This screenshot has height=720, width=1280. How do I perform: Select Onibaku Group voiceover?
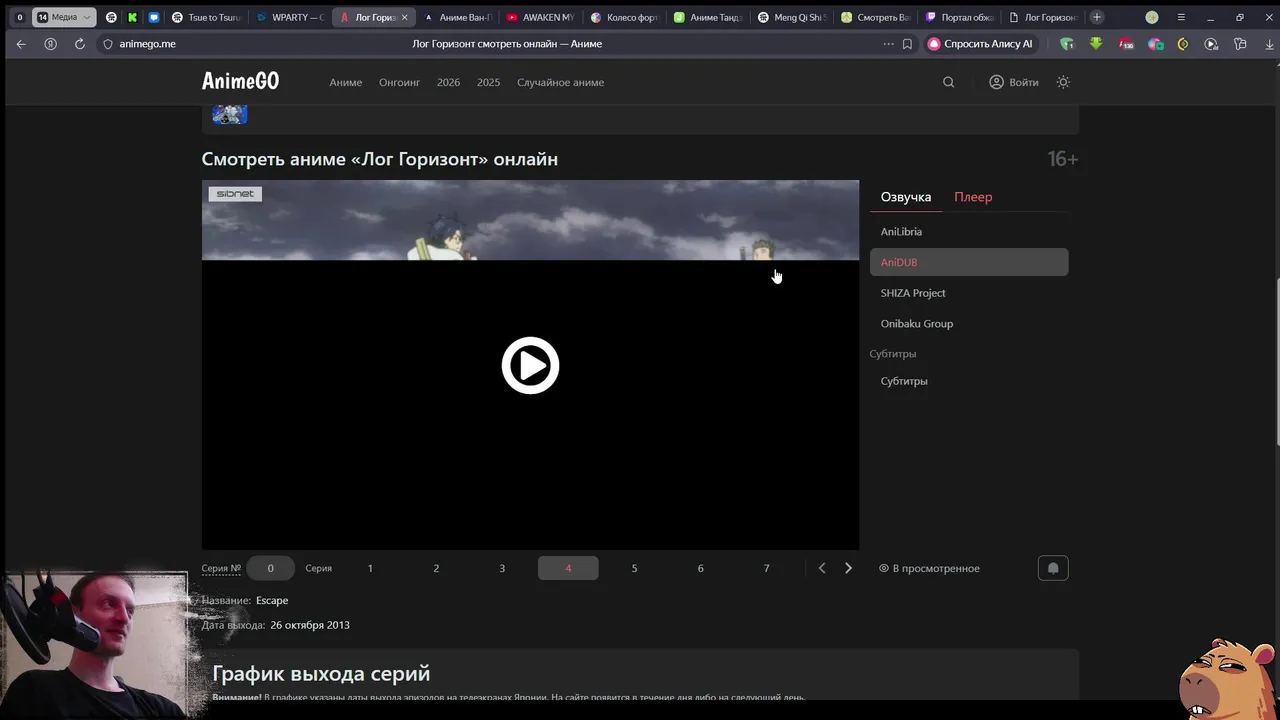coord(969,323)
